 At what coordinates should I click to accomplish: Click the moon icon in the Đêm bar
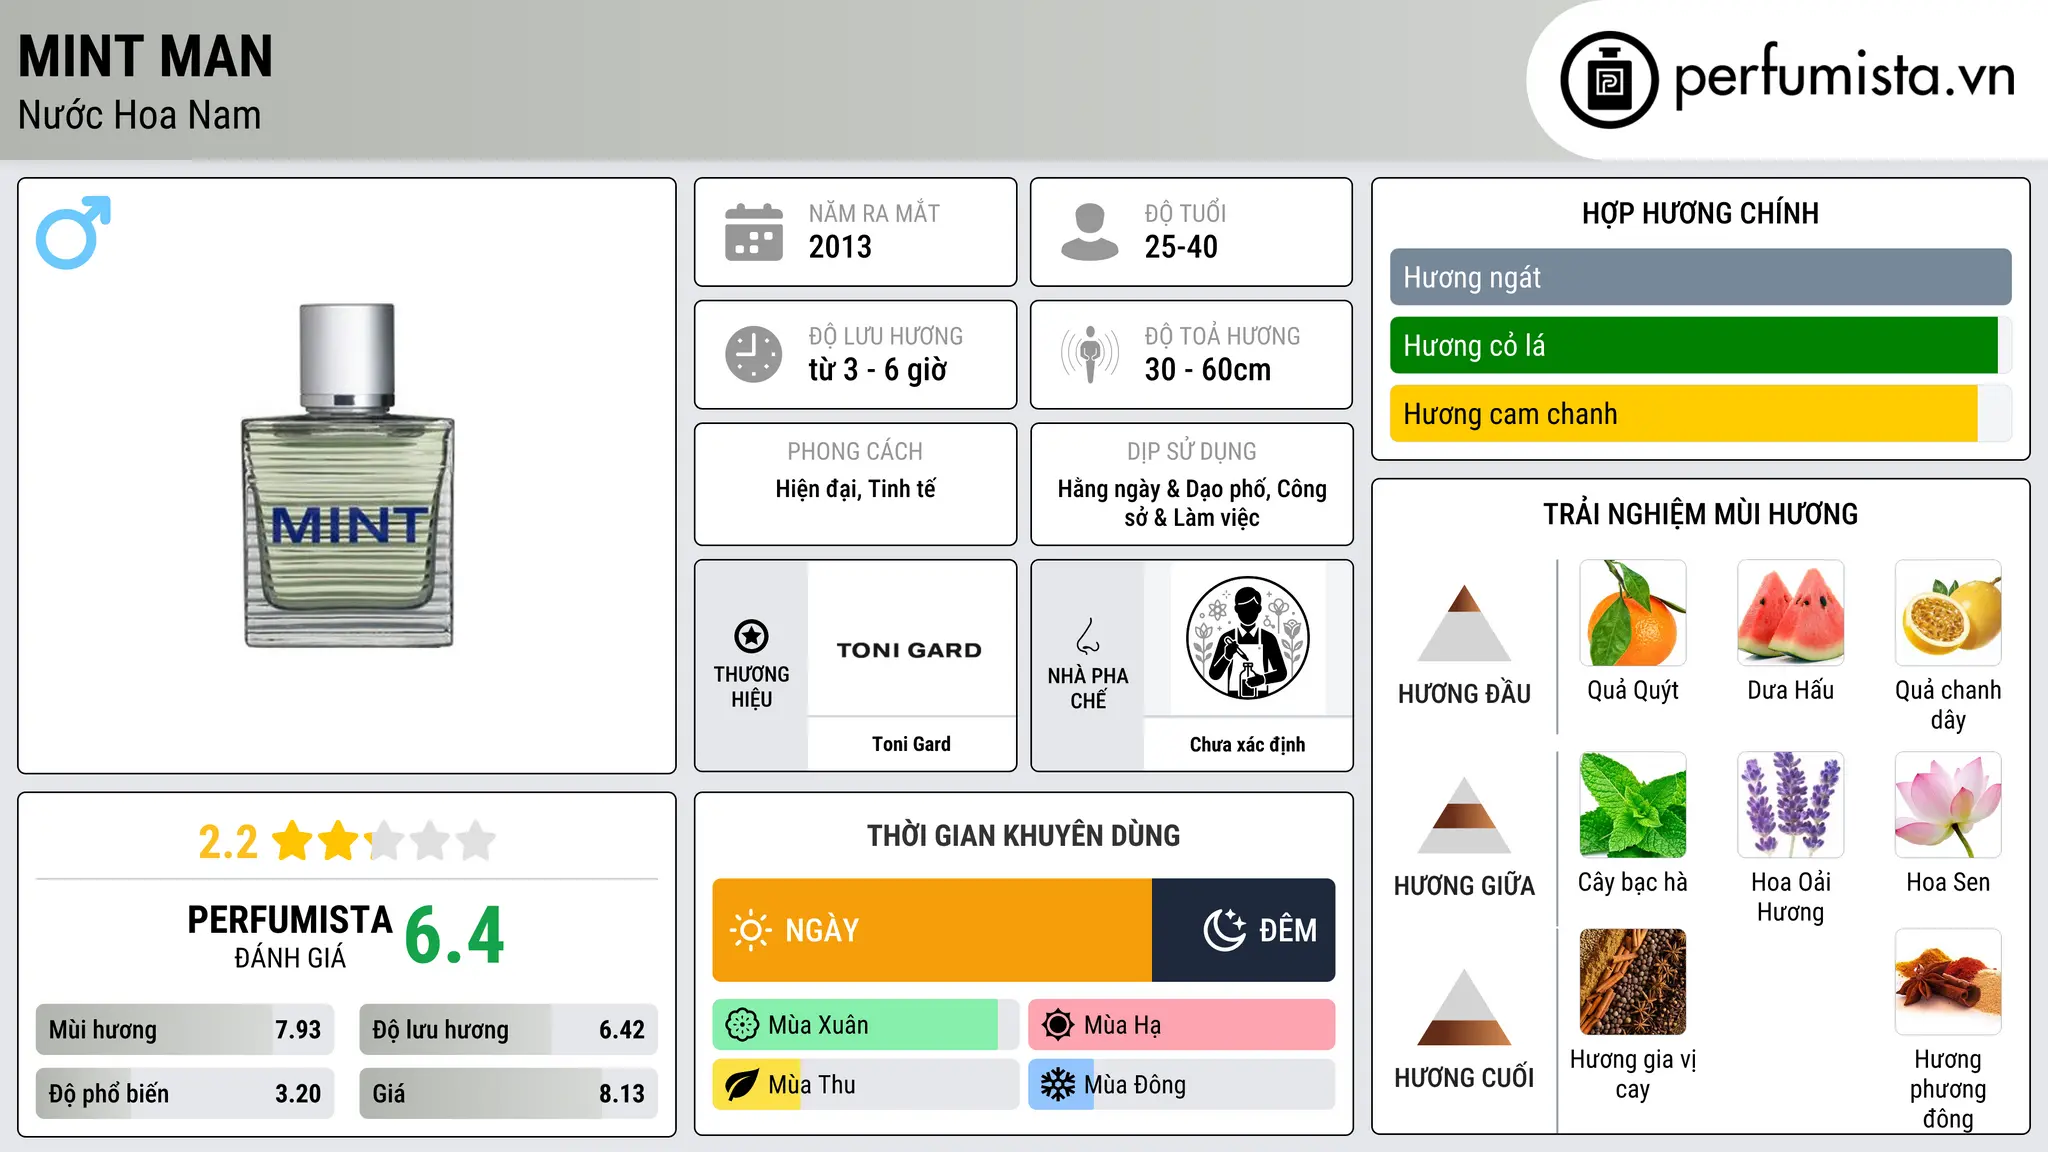click(x=1224, y=930)
